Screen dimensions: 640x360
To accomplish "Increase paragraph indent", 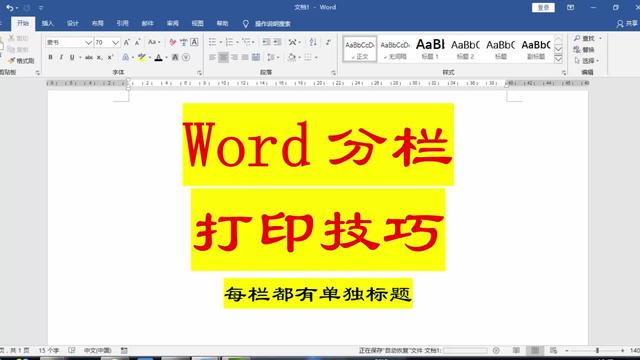I will click(277, 42).
